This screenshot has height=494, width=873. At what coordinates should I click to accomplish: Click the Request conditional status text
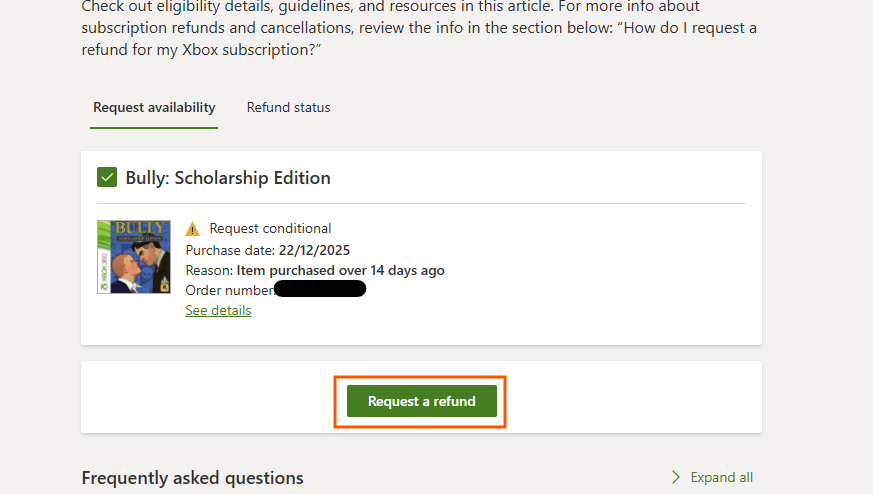click(270, 229)
